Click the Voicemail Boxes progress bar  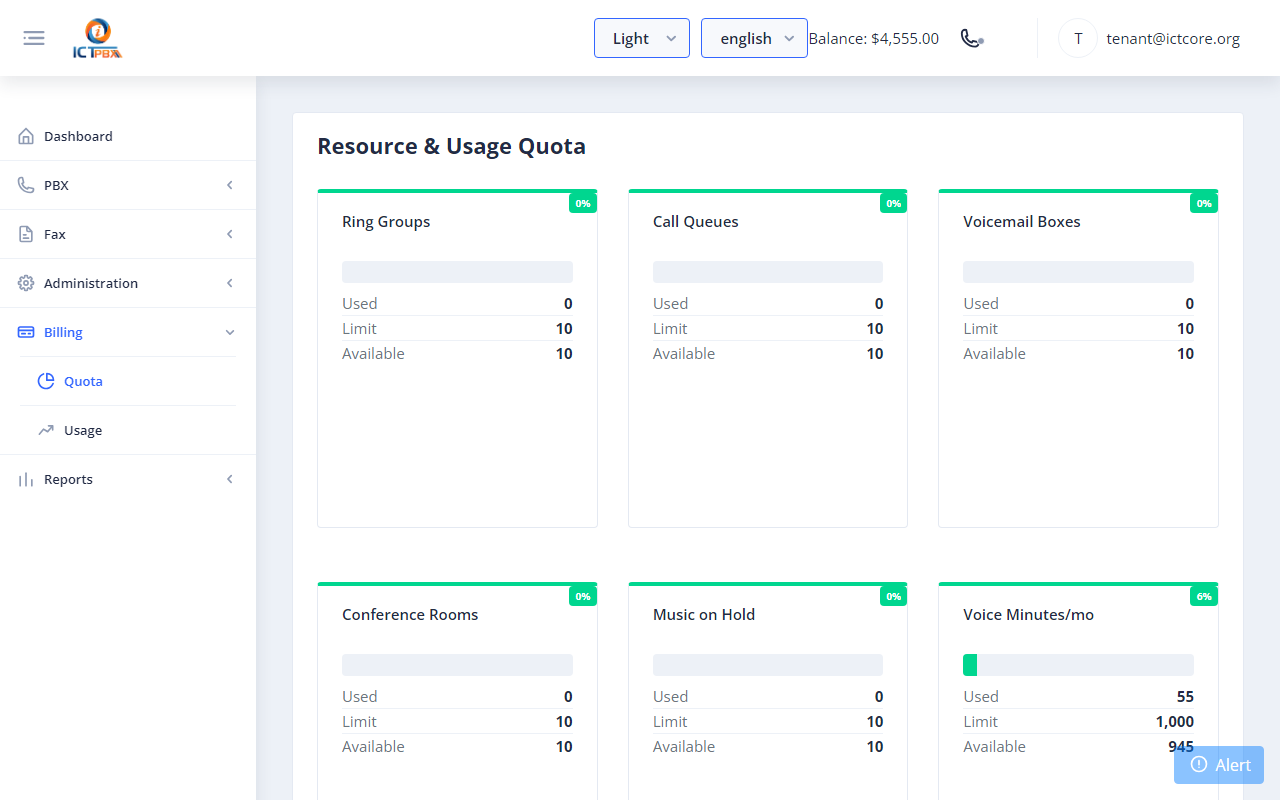[x=1078, y=272]
